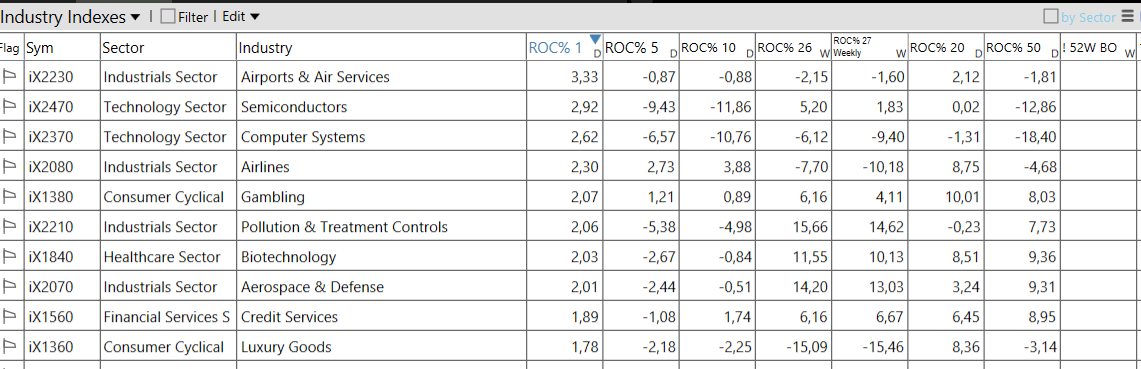
Task: Flag the iX1840 Biotechnology row
Action: [x=11, y=257]
